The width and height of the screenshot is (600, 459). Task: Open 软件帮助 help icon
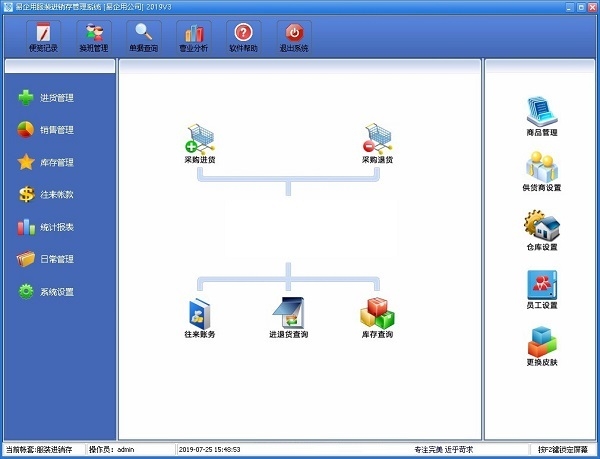click(243, 36)
